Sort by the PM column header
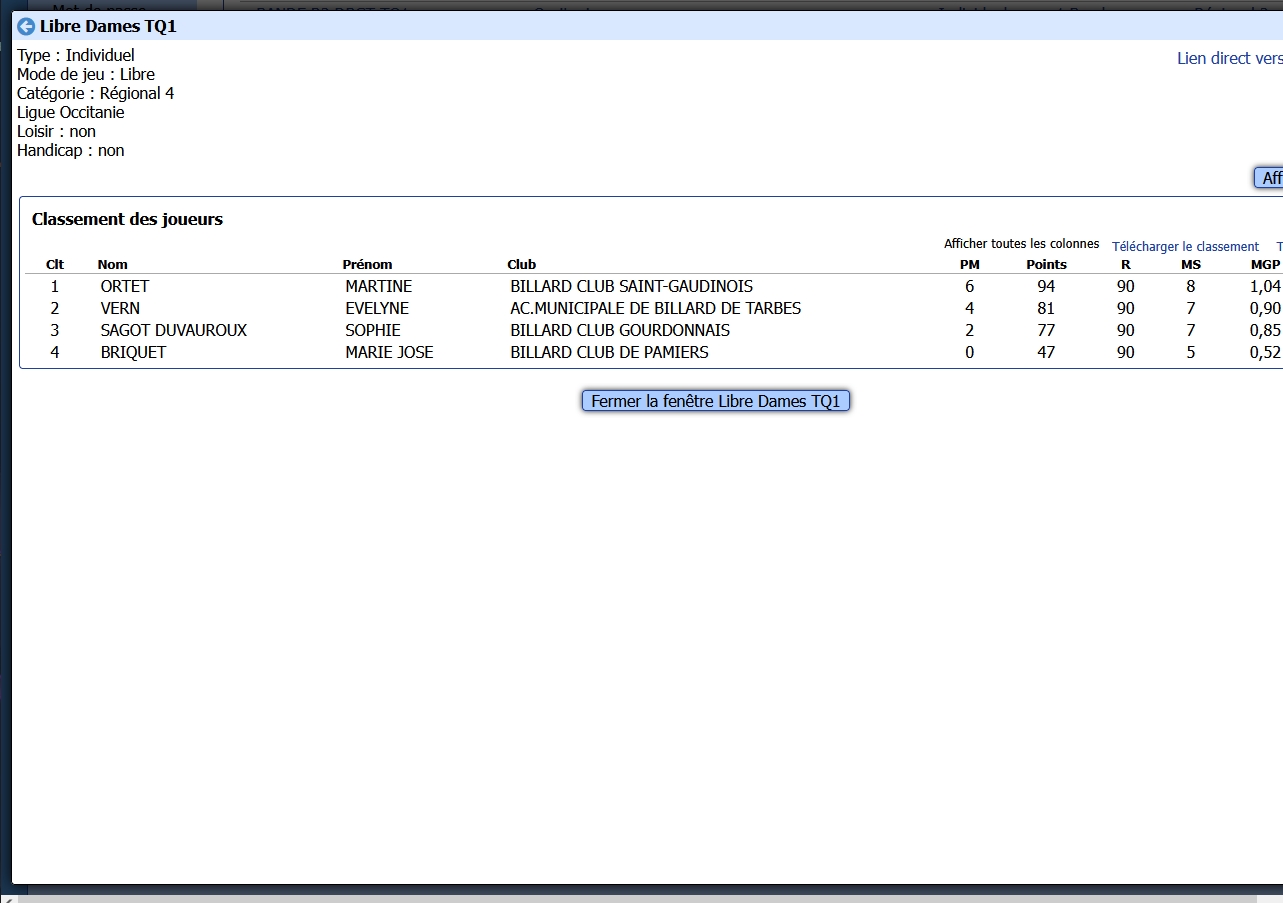 [969, 264]
